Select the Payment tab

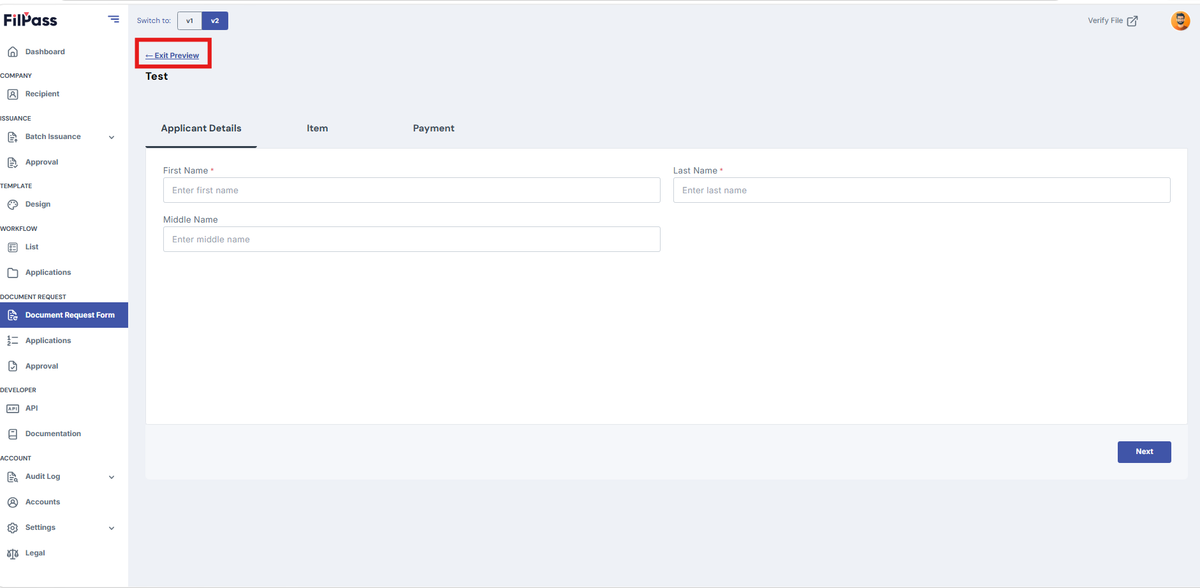click(x=434, y=129)
